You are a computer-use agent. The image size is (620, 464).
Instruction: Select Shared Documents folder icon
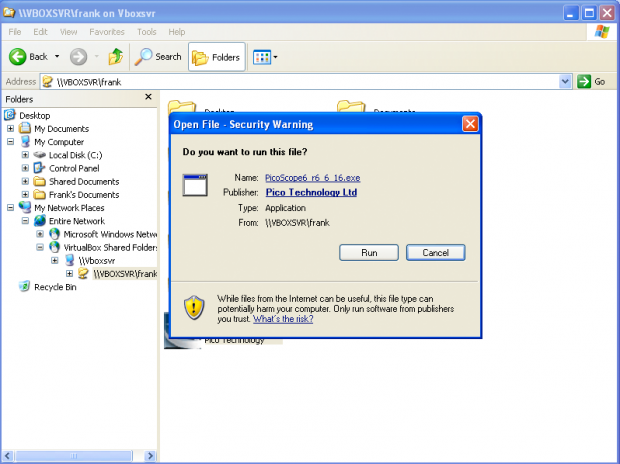[x=40, y=181]
